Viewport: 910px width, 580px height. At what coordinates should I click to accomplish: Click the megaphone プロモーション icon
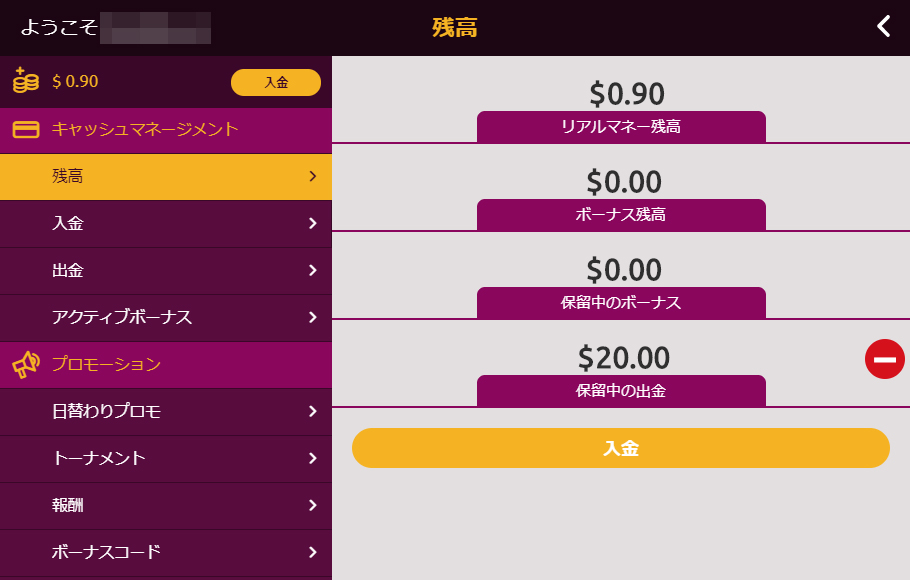click(26, 365)
